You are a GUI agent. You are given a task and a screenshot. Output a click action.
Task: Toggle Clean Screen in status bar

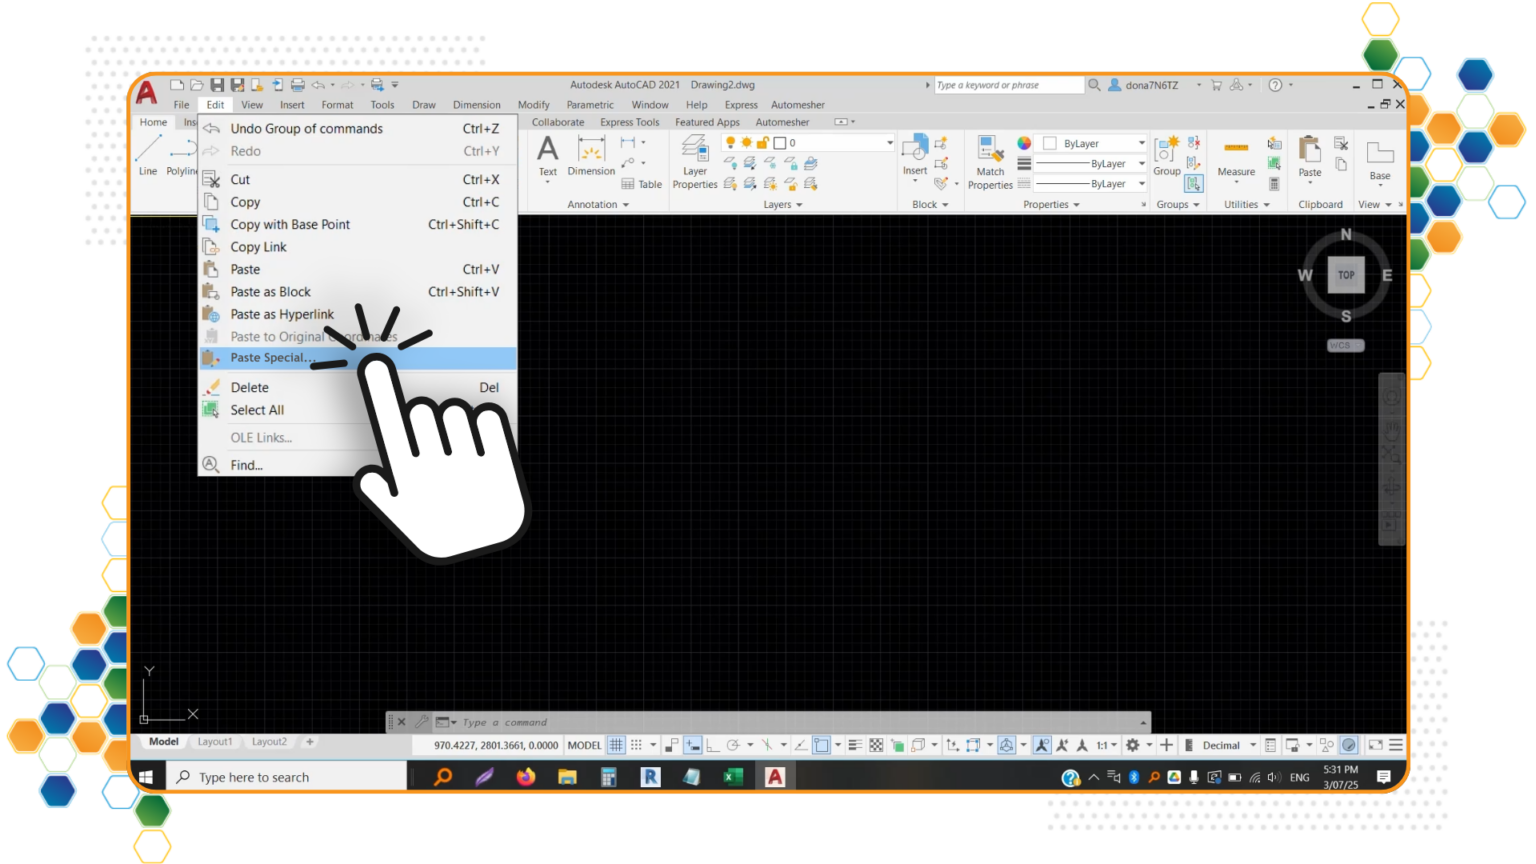1376,745
